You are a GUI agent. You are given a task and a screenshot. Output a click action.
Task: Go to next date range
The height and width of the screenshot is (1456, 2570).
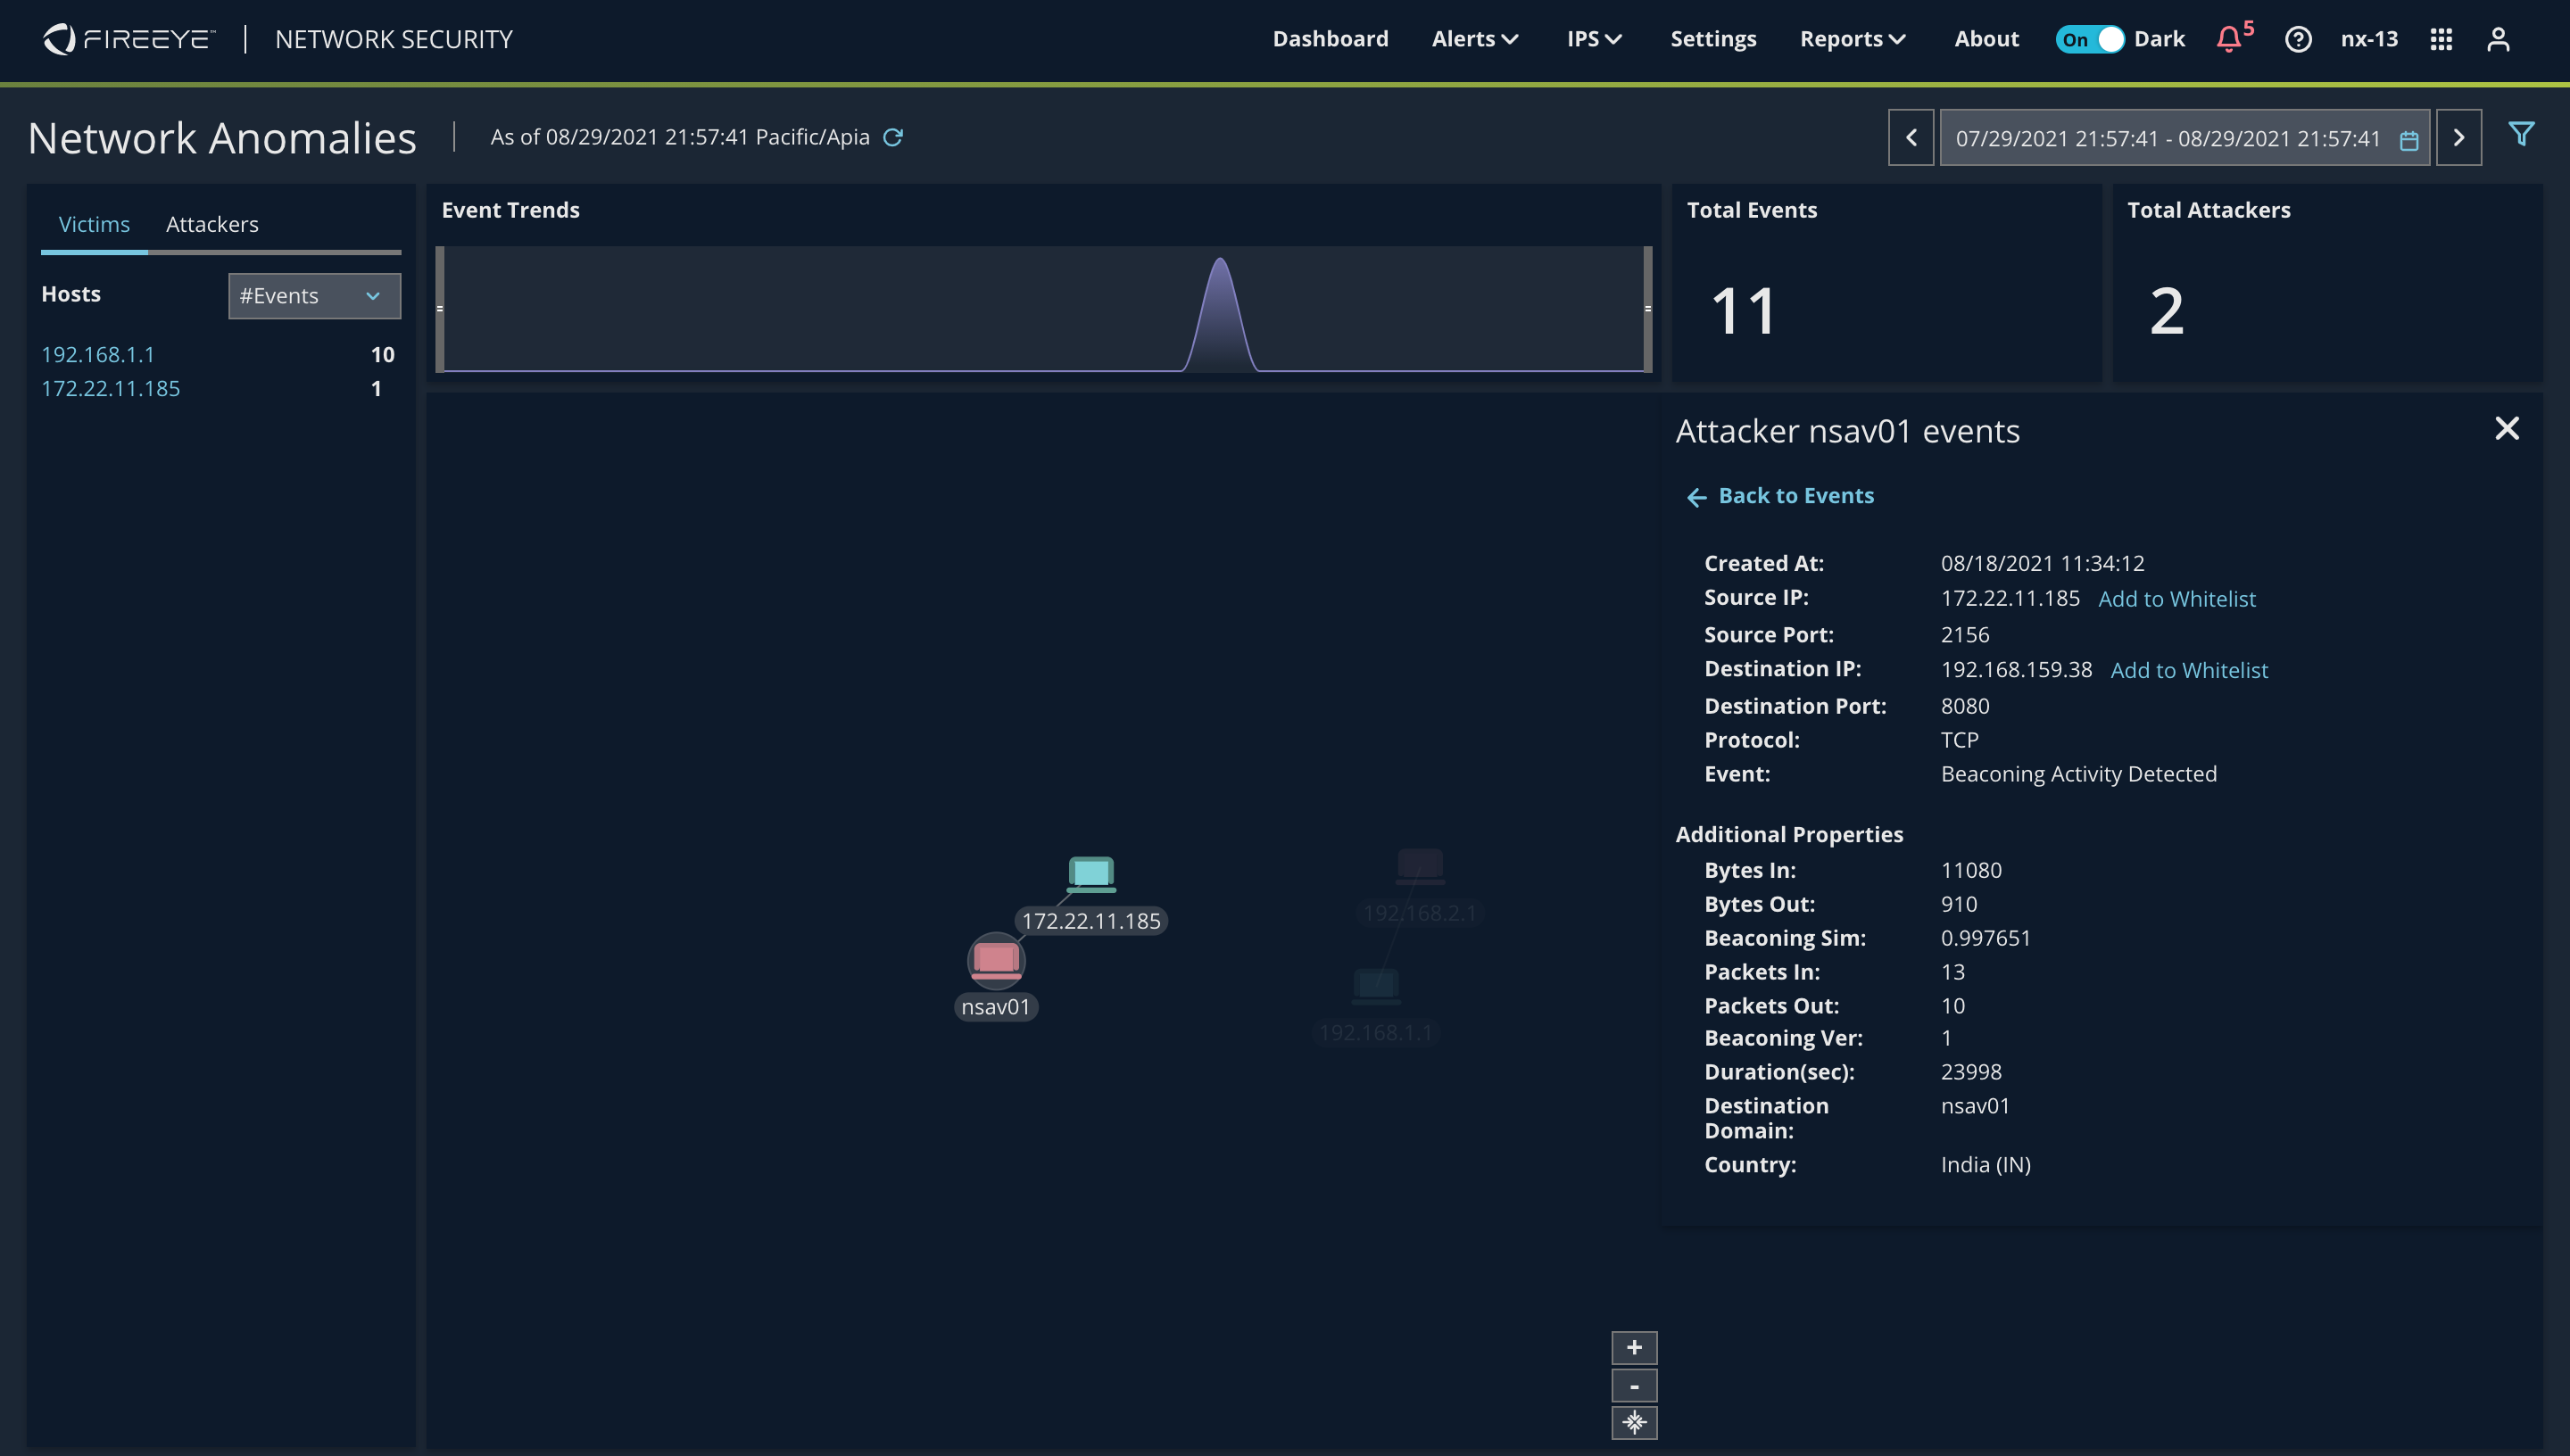2459,137
